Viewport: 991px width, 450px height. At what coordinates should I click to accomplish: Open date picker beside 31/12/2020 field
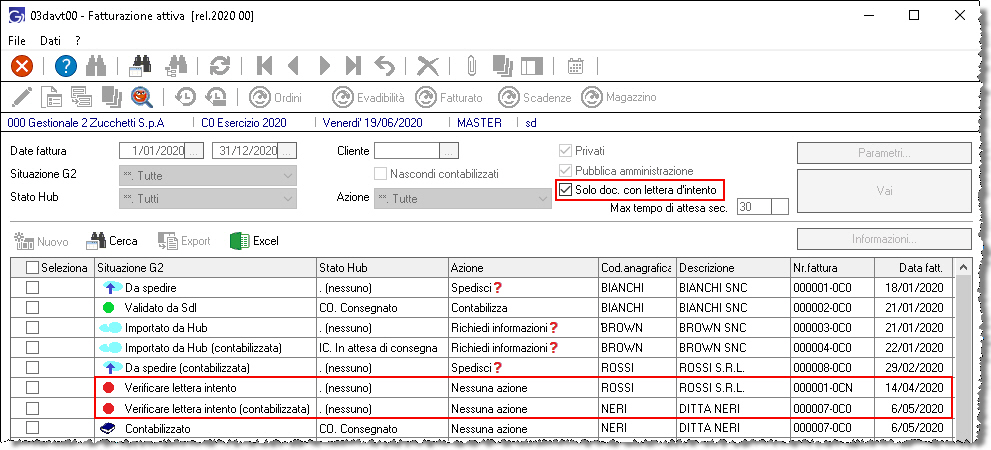tap(288, 150)
